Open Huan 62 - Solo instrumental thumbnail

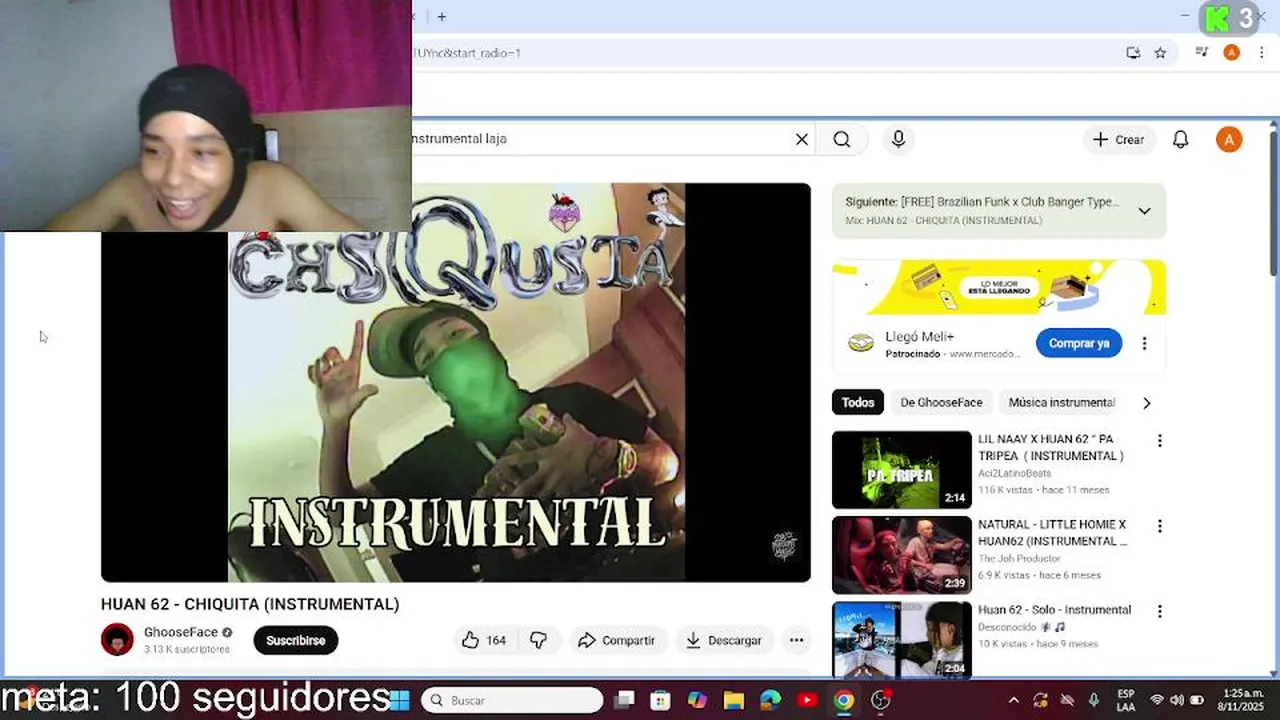[902, 640]
